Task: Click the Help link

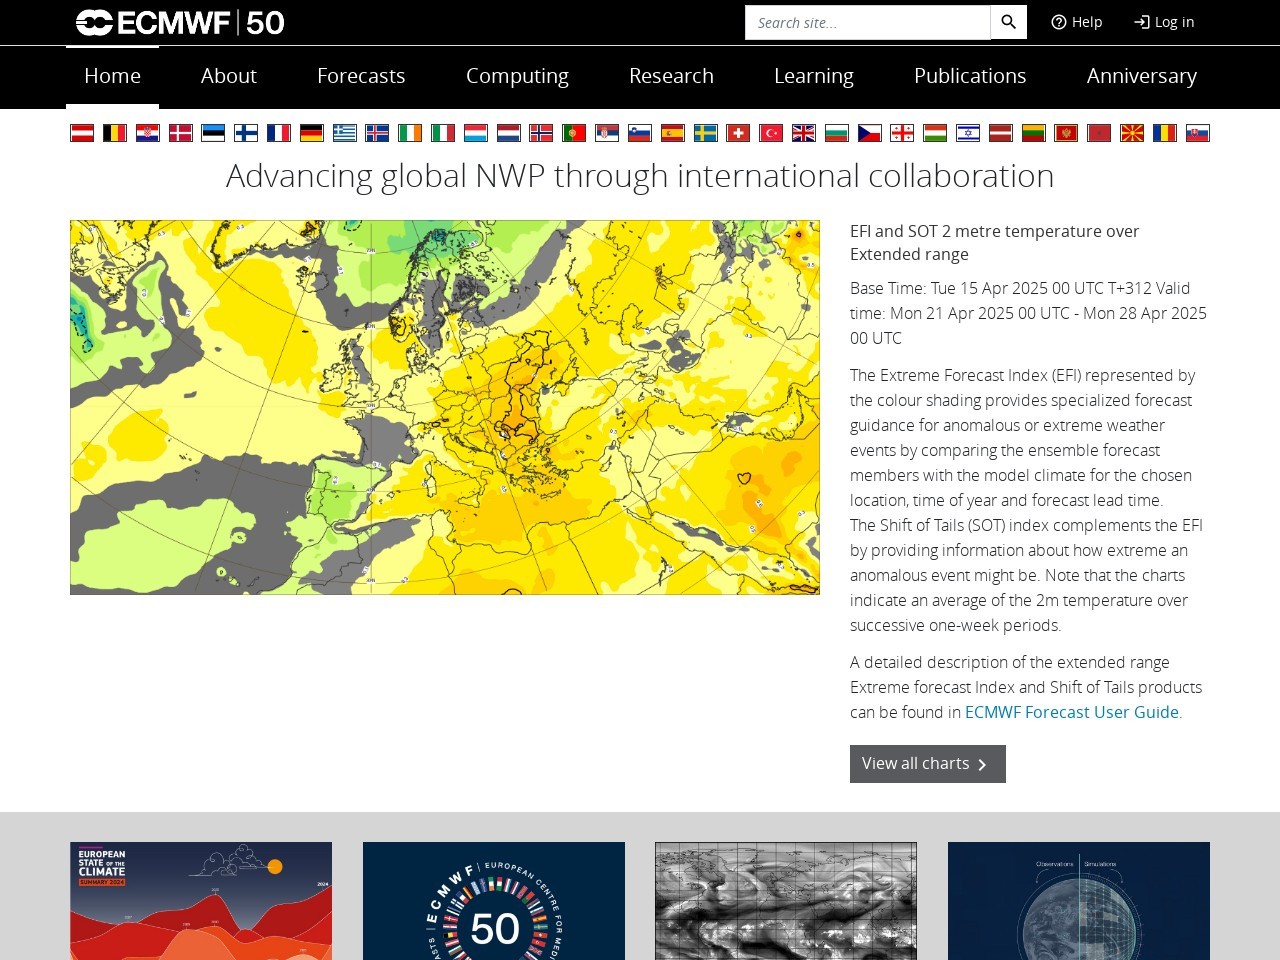Action: click(x=1077, y=22)
